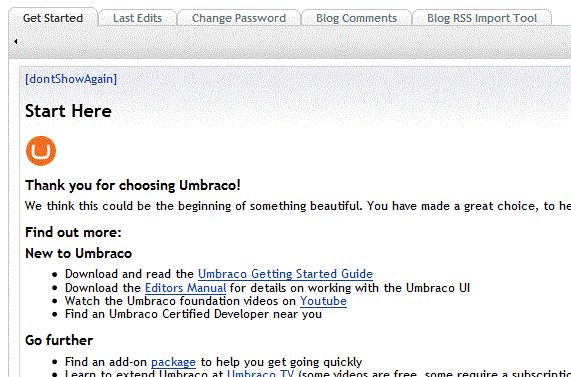Image resolution: width=571 pixels, height=377 pixels.
Task: Click the 'Find out more:' heading
Action: pyautogui.click(x=73, y=232)
